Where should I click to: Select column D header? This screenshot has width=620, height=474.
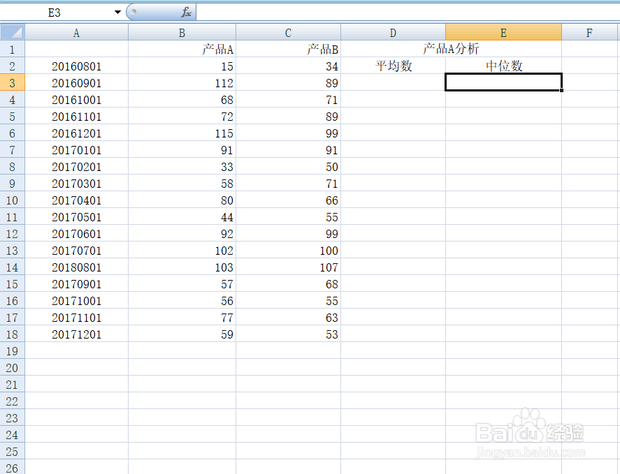click(393, 33)
